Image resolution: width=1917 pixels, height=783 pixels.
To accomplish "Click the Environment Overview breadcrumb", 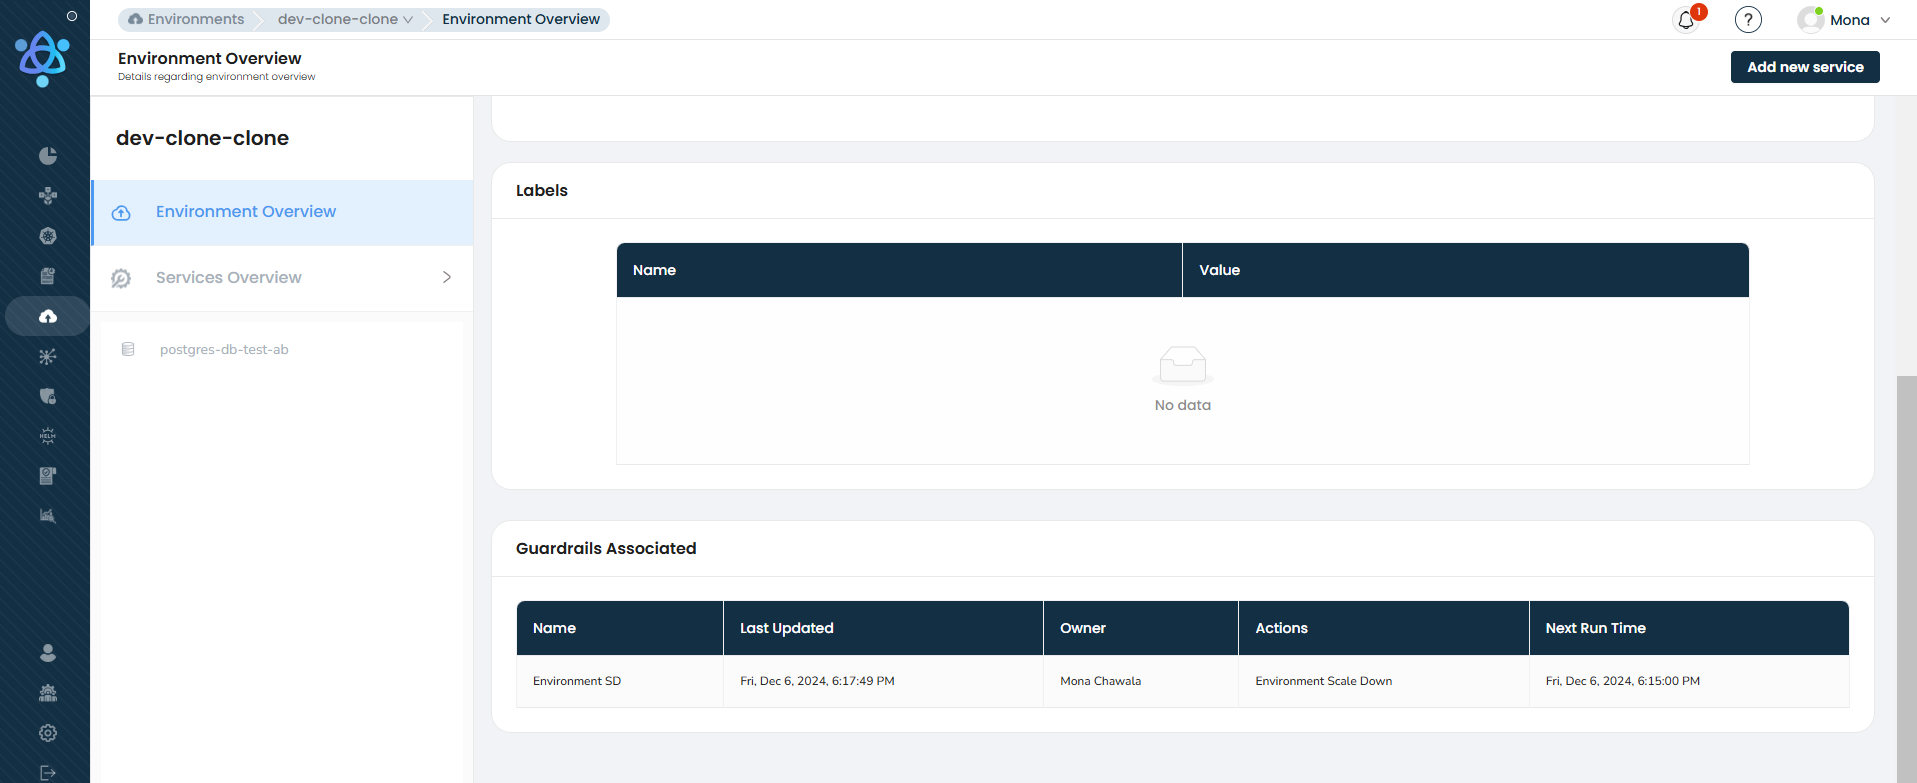I will pyautogui.click(x=521, y=19).
